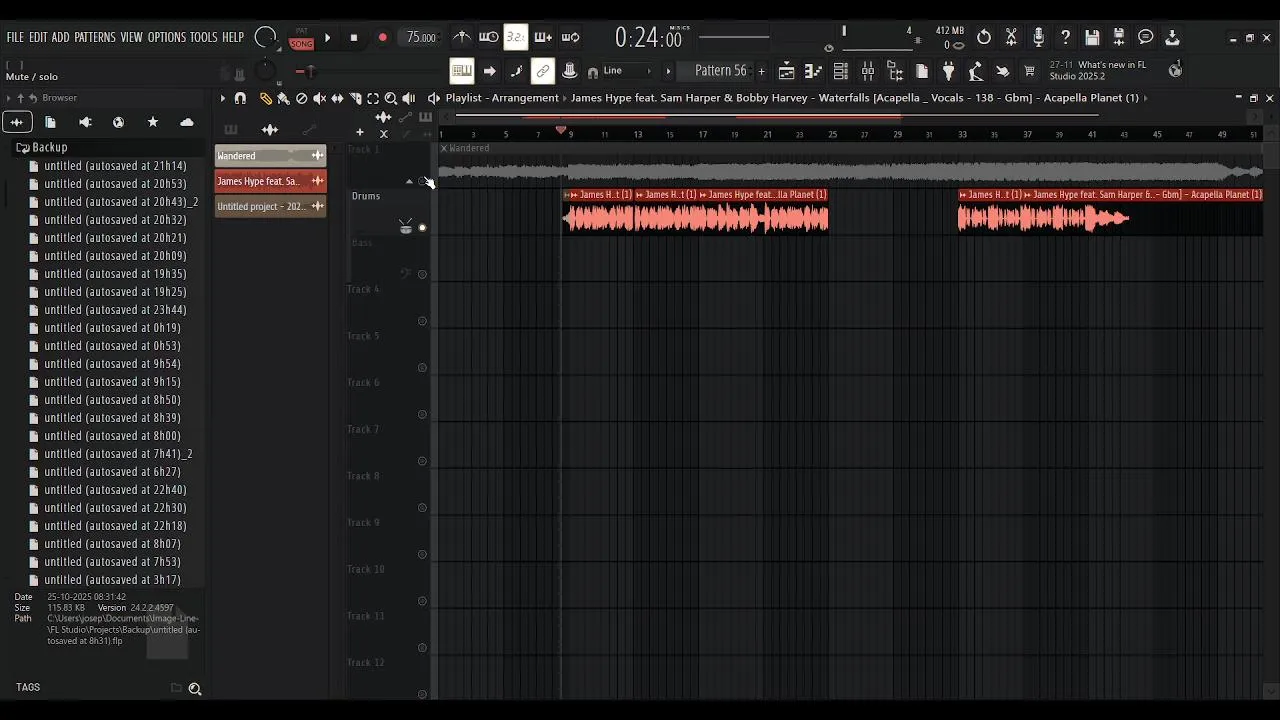The width and height of the screenshot is (1280, 720).
Task: Add new pattern with plus next to Pattern 56
Action: tap(761, 71)
